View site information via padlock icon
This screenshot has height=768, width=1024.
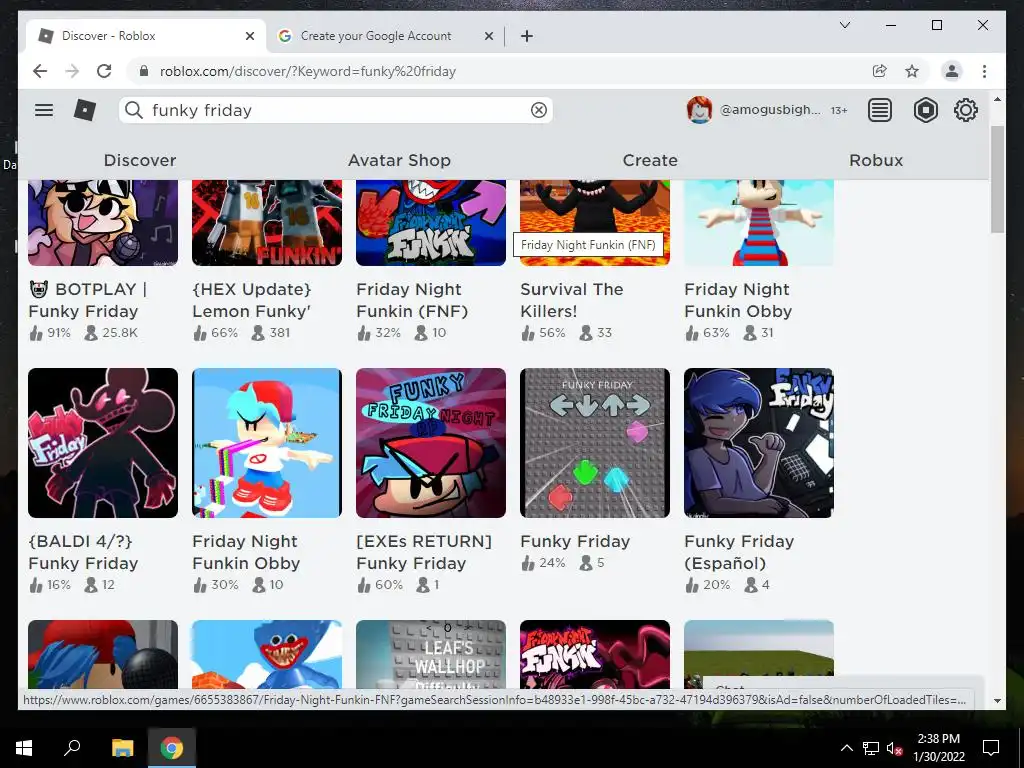pos(144,71)
